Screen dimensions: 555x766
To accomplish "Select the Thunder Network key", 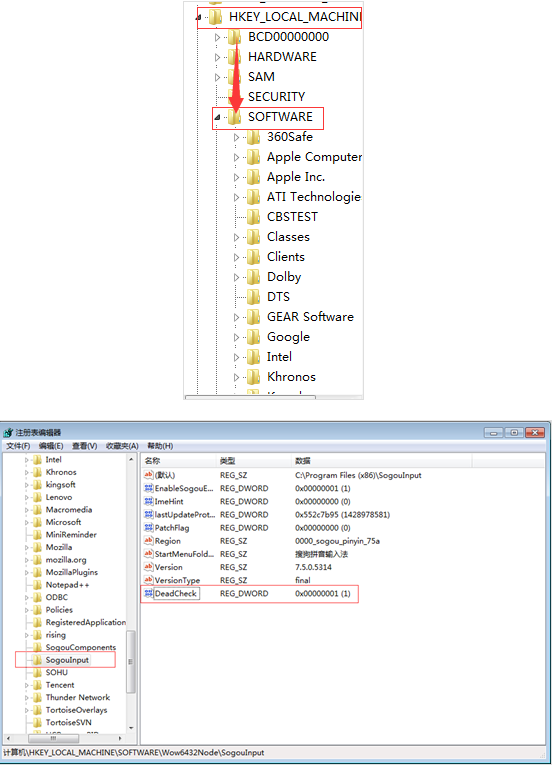I will coord(78,697).
